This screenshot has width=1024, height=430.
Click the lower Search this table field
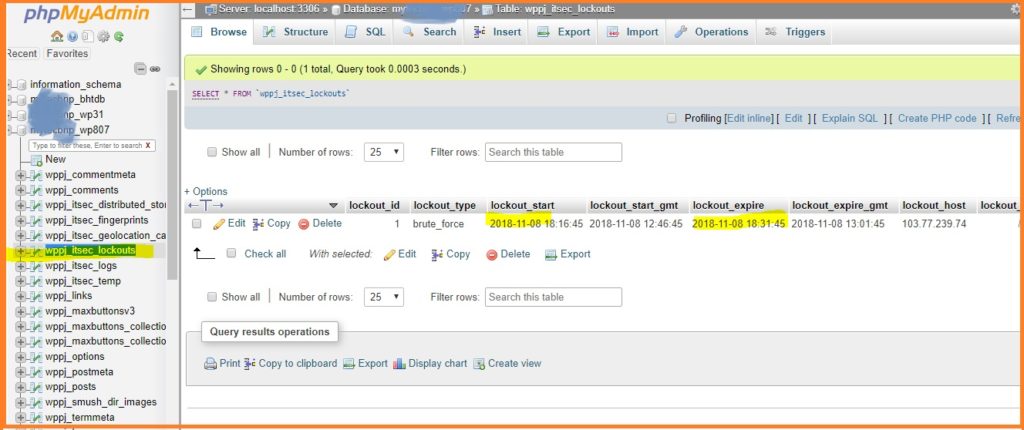pyautogui.click(x=553, y=297)
